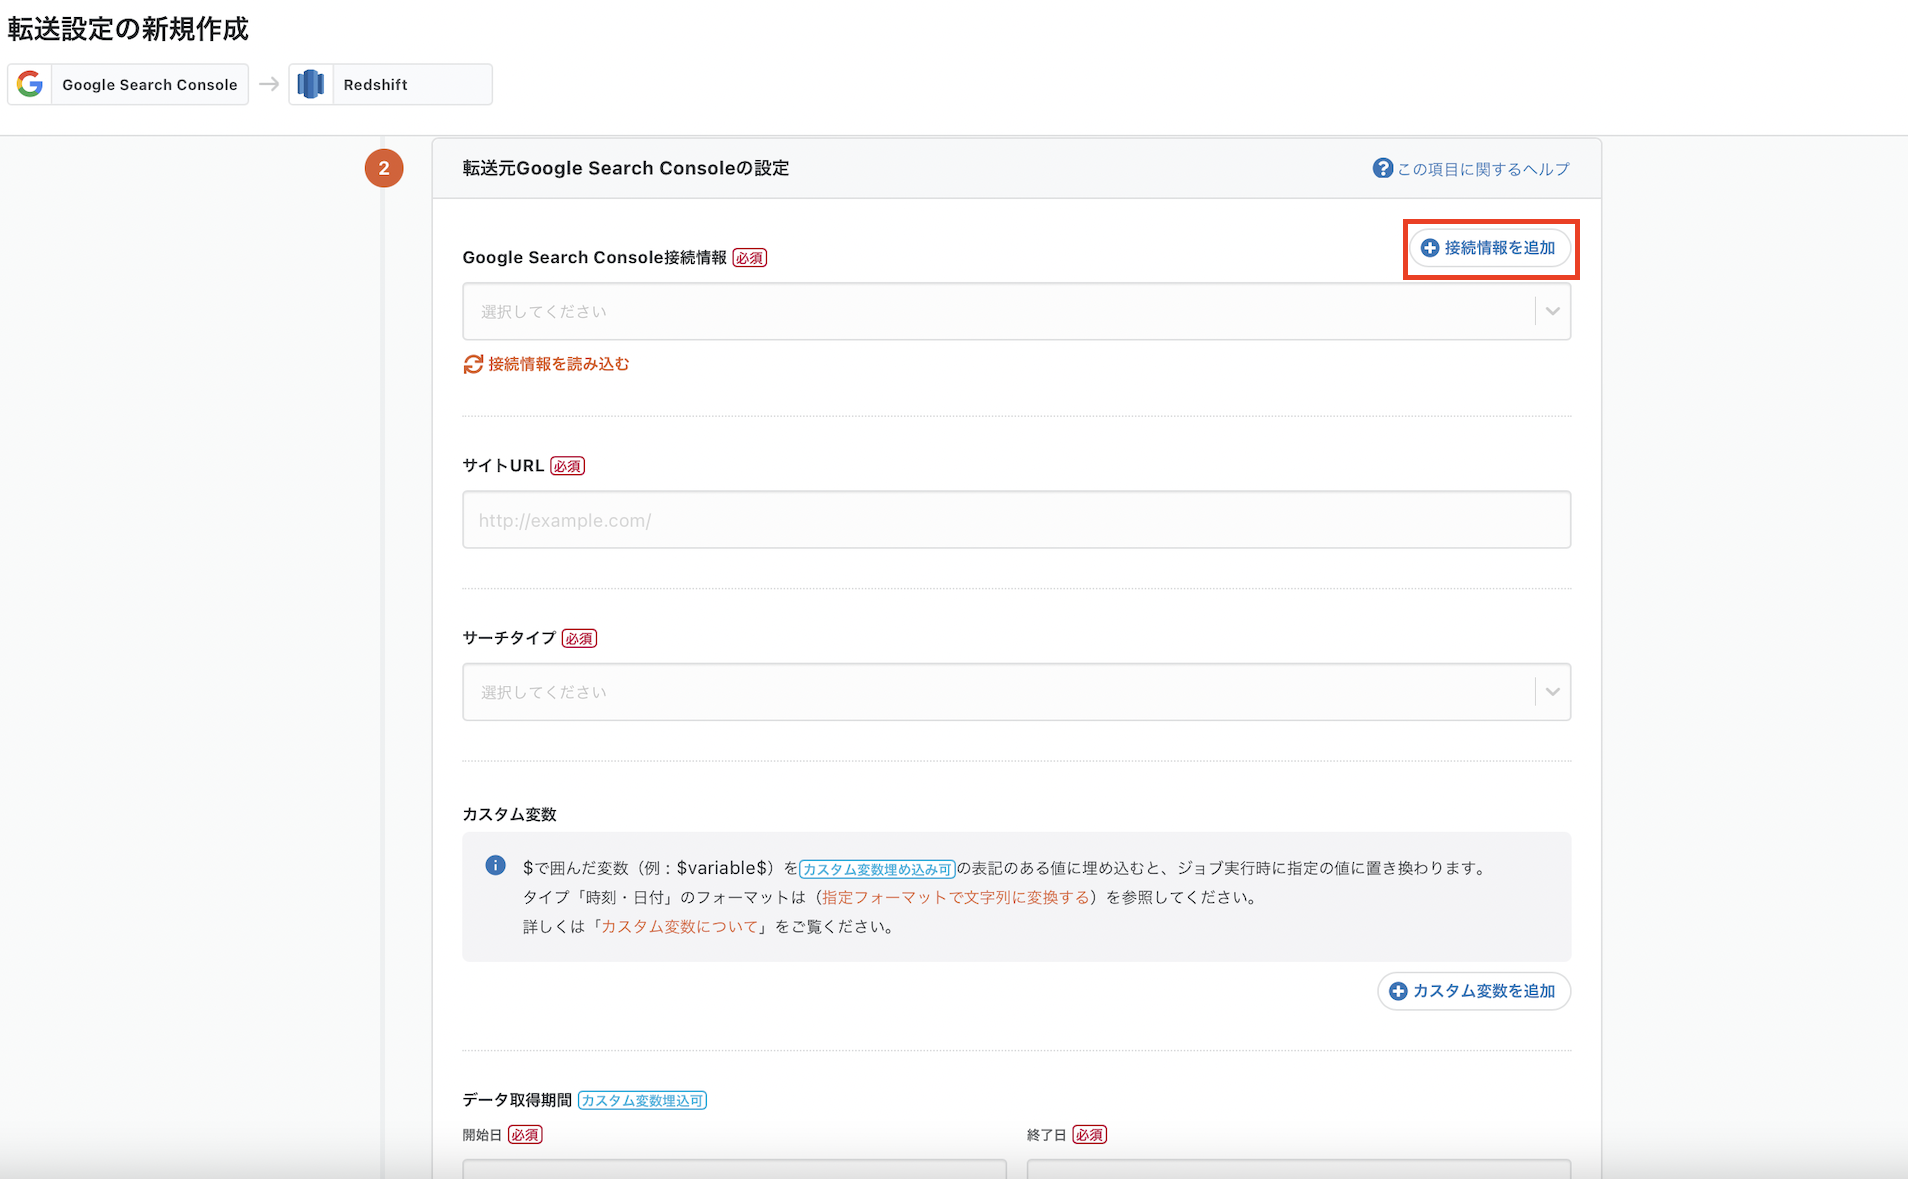This screenshot has height=1179, width=1908.
Task: Click 接続情報を追加 button
Action: [x=1490, y=248]
